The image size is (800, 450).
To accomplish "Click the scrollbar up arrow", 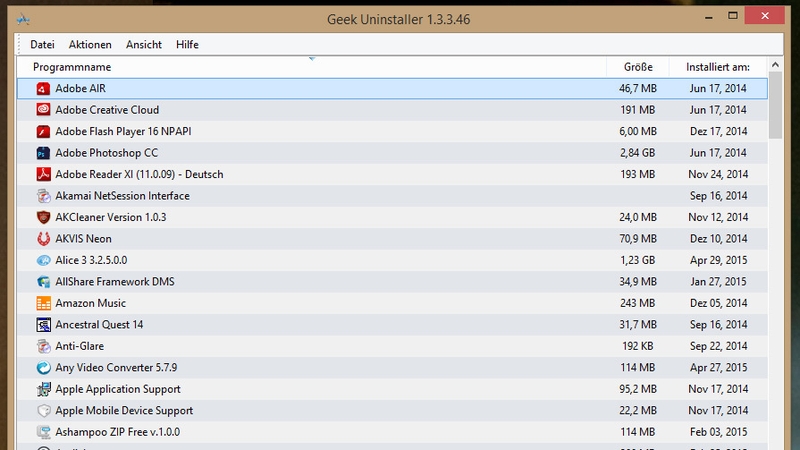I will [775, 65].
